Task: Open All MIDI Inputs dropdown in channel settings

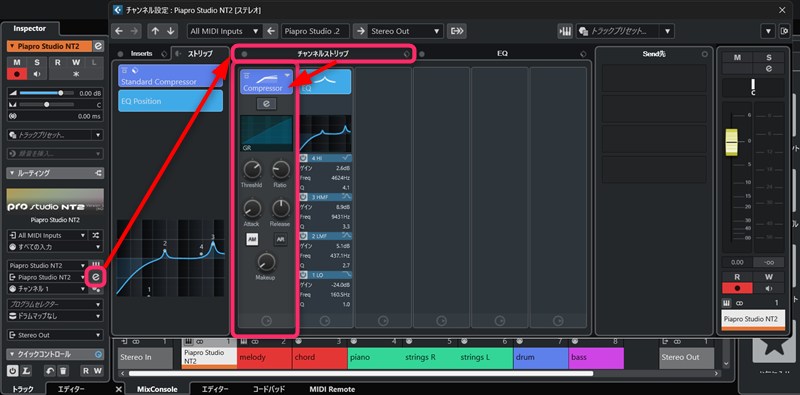Action: pos(224,31)
